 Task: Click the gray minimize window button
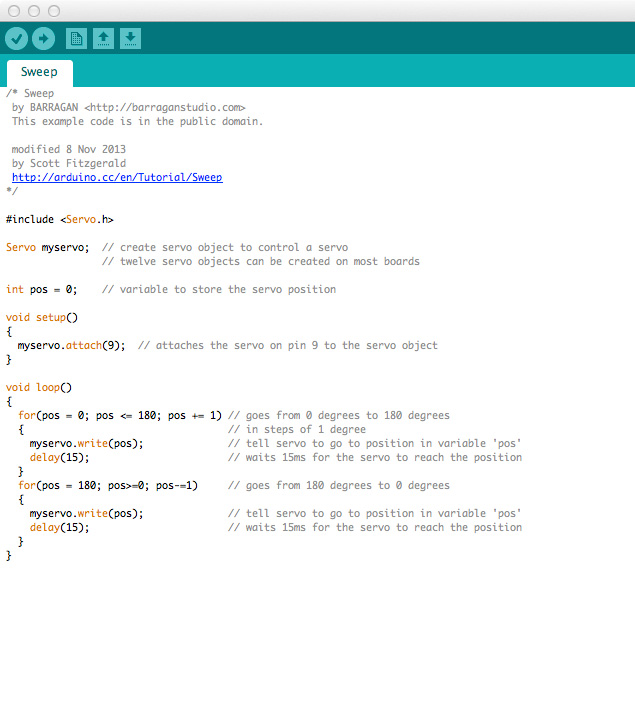(34, 11)
